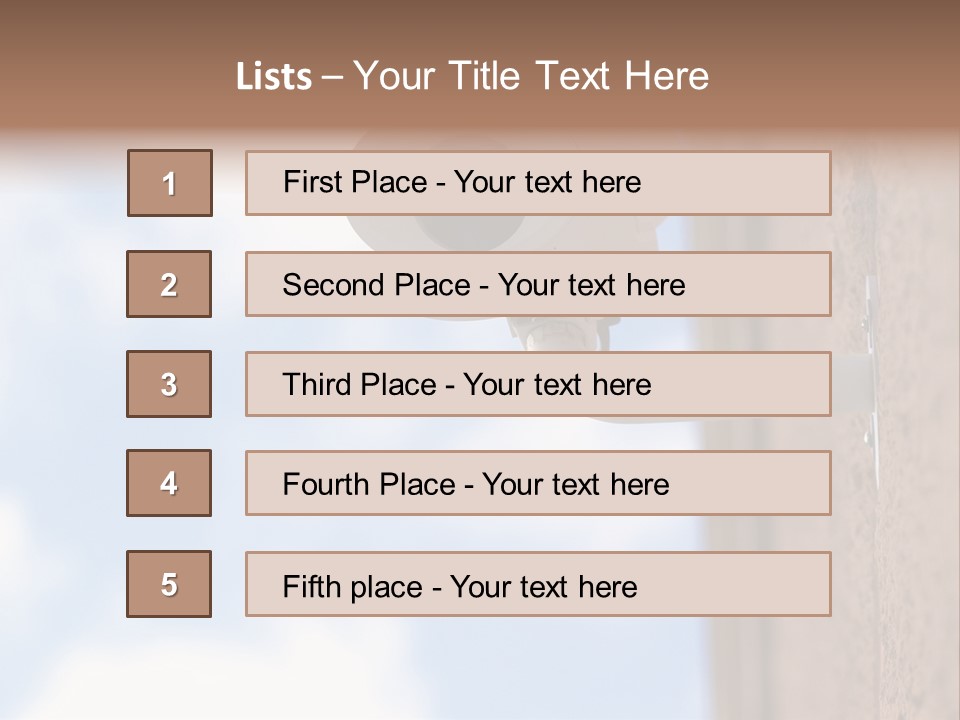Click the word "Fourth" in the list

tap(320, 485)
